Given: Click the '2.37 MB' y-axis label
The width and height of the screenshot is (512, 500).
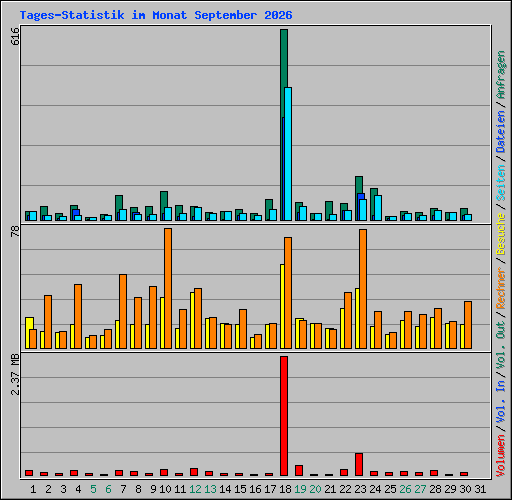Looking at the screenshot, I should point(16,374).
